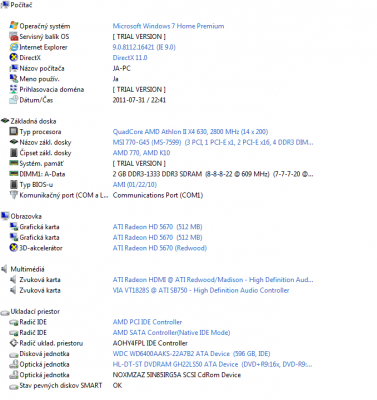
Task: Click the Radič uklad. priestoru icon
Action: pyautogui.click(x=13, y=343)
